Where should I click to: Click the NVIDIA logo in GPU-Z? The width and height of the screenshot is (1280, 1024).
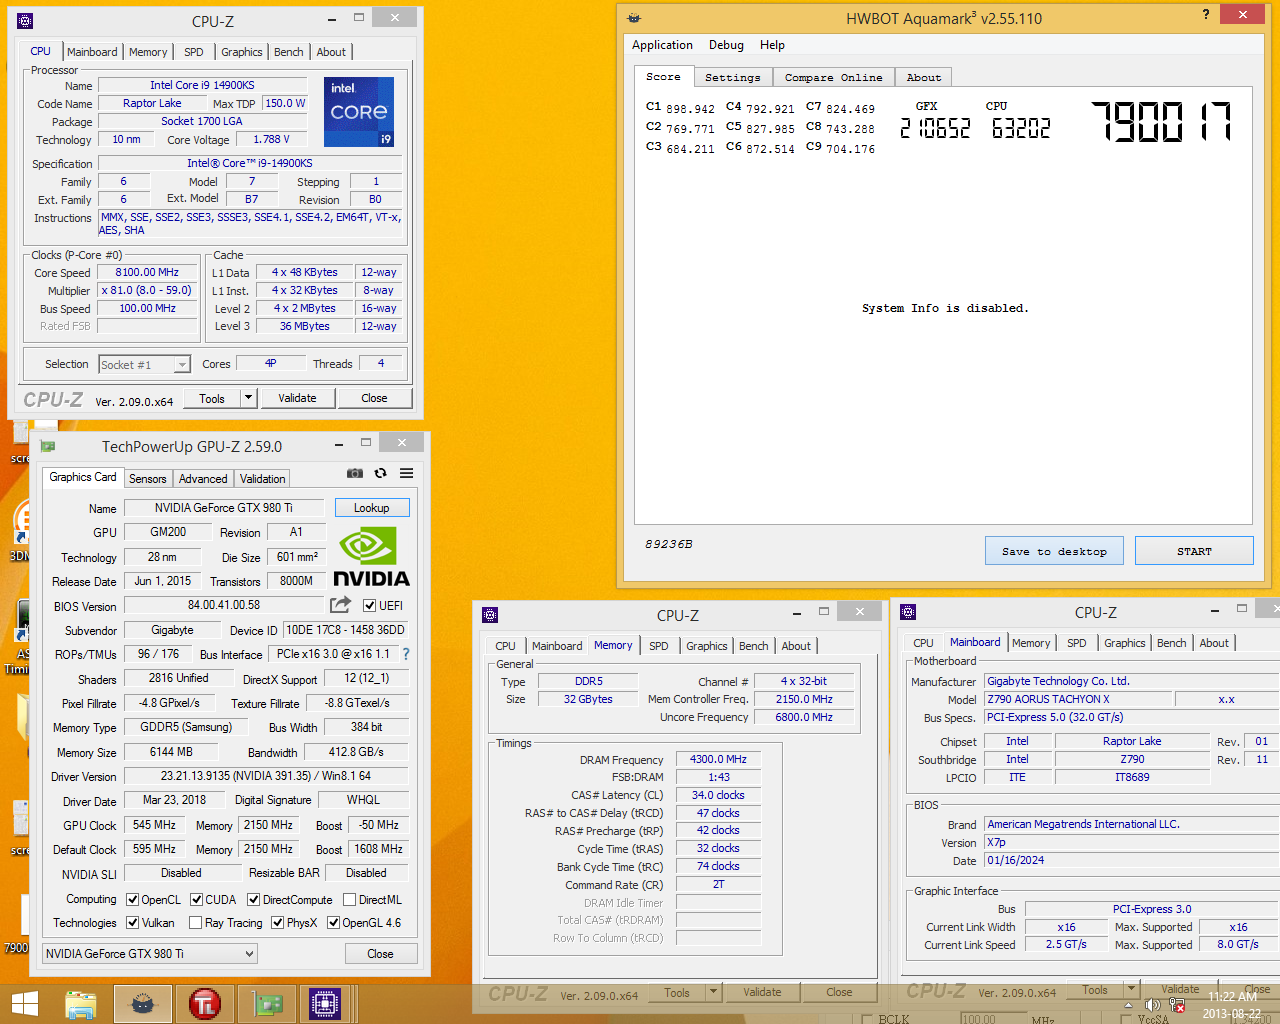pos(371,558)
